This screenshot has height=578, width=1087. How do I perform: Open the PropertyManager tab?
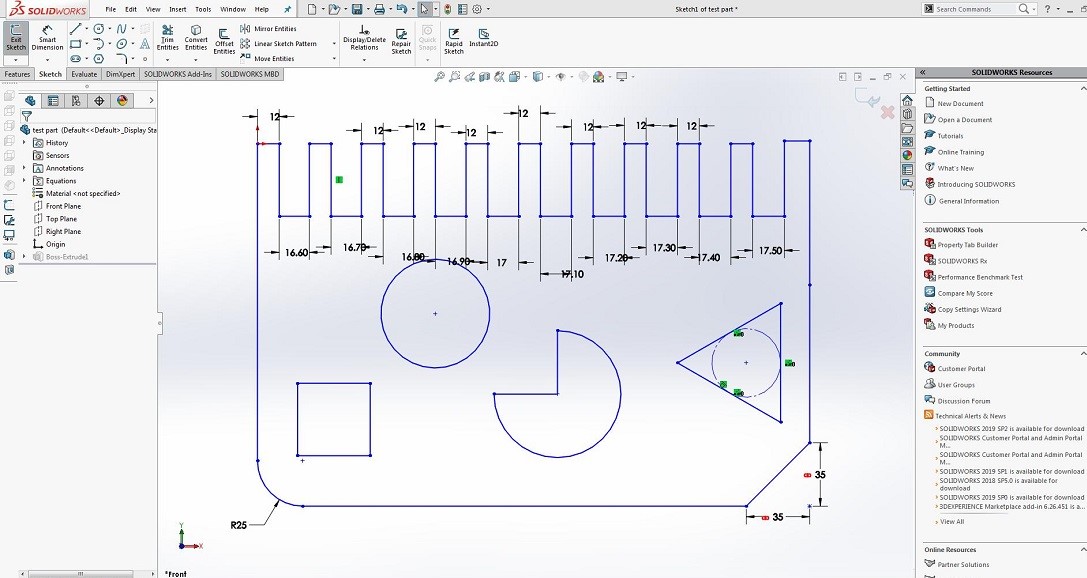[53, 101]
